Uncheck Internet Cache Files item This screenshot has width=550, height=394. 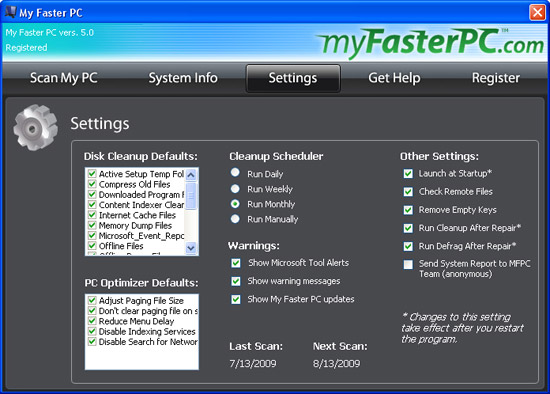[x=92, y=215]
